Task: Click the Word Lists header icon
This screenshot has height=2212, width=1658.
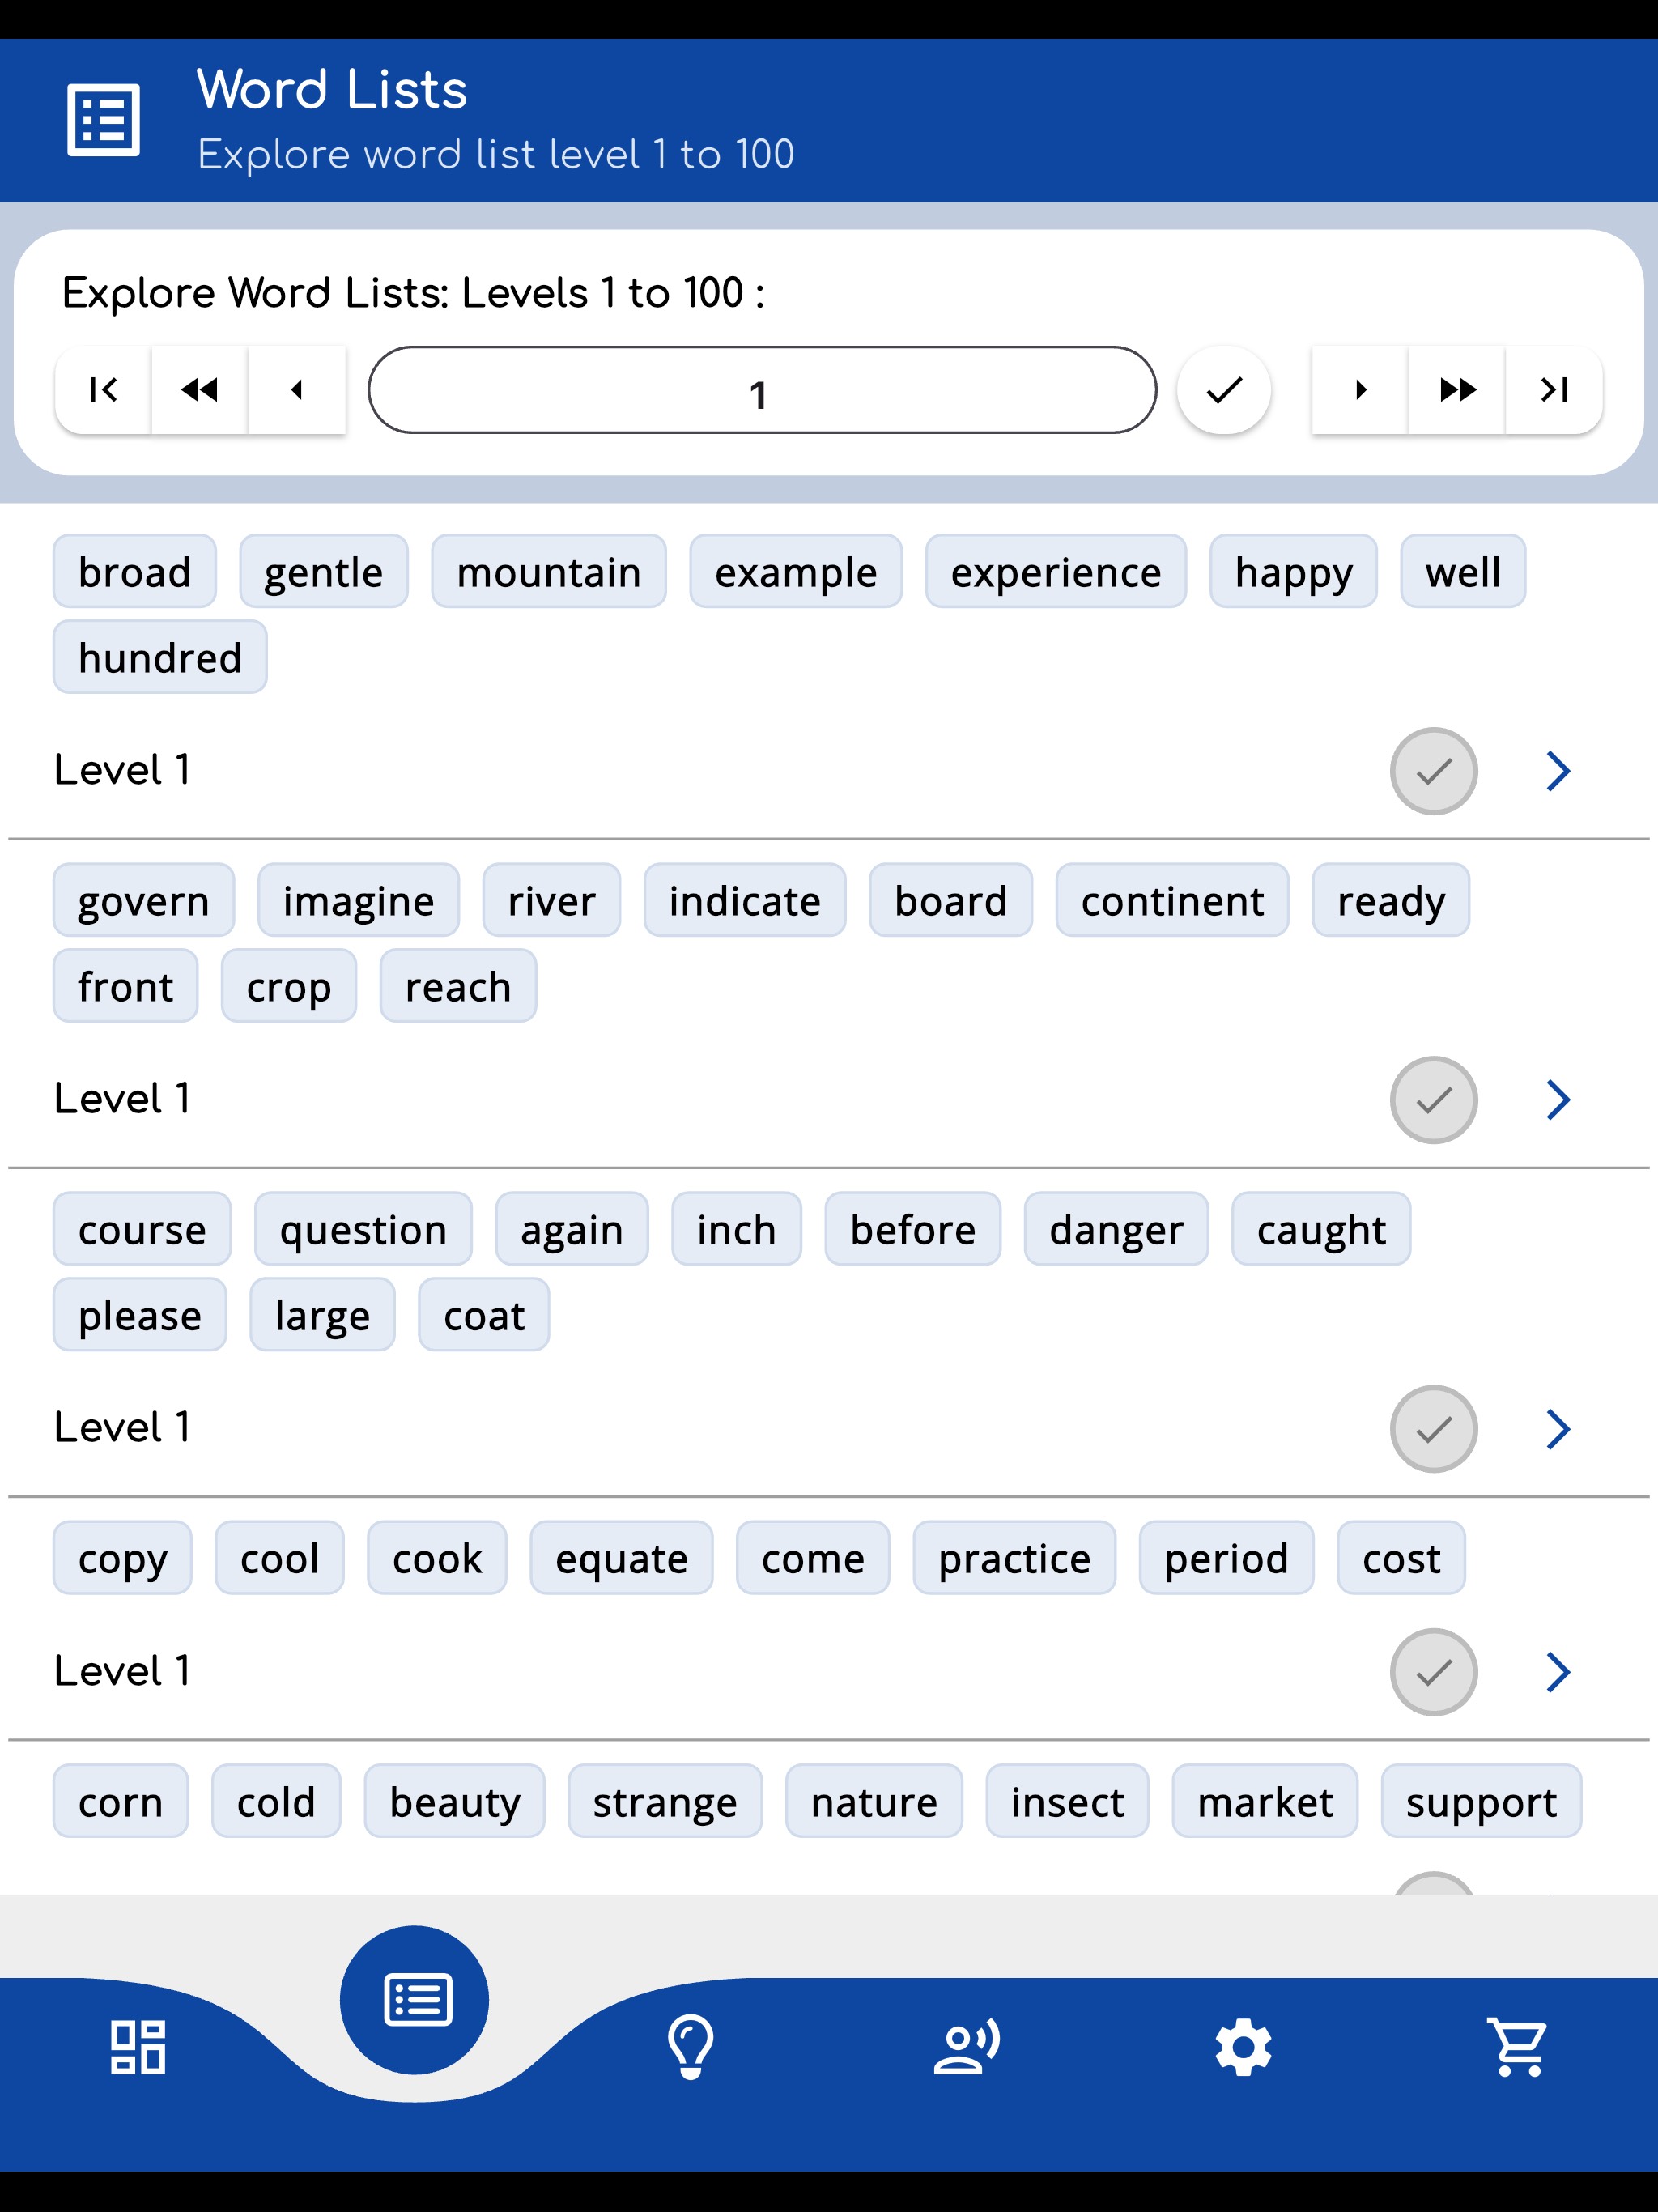Action: (103, 121)
